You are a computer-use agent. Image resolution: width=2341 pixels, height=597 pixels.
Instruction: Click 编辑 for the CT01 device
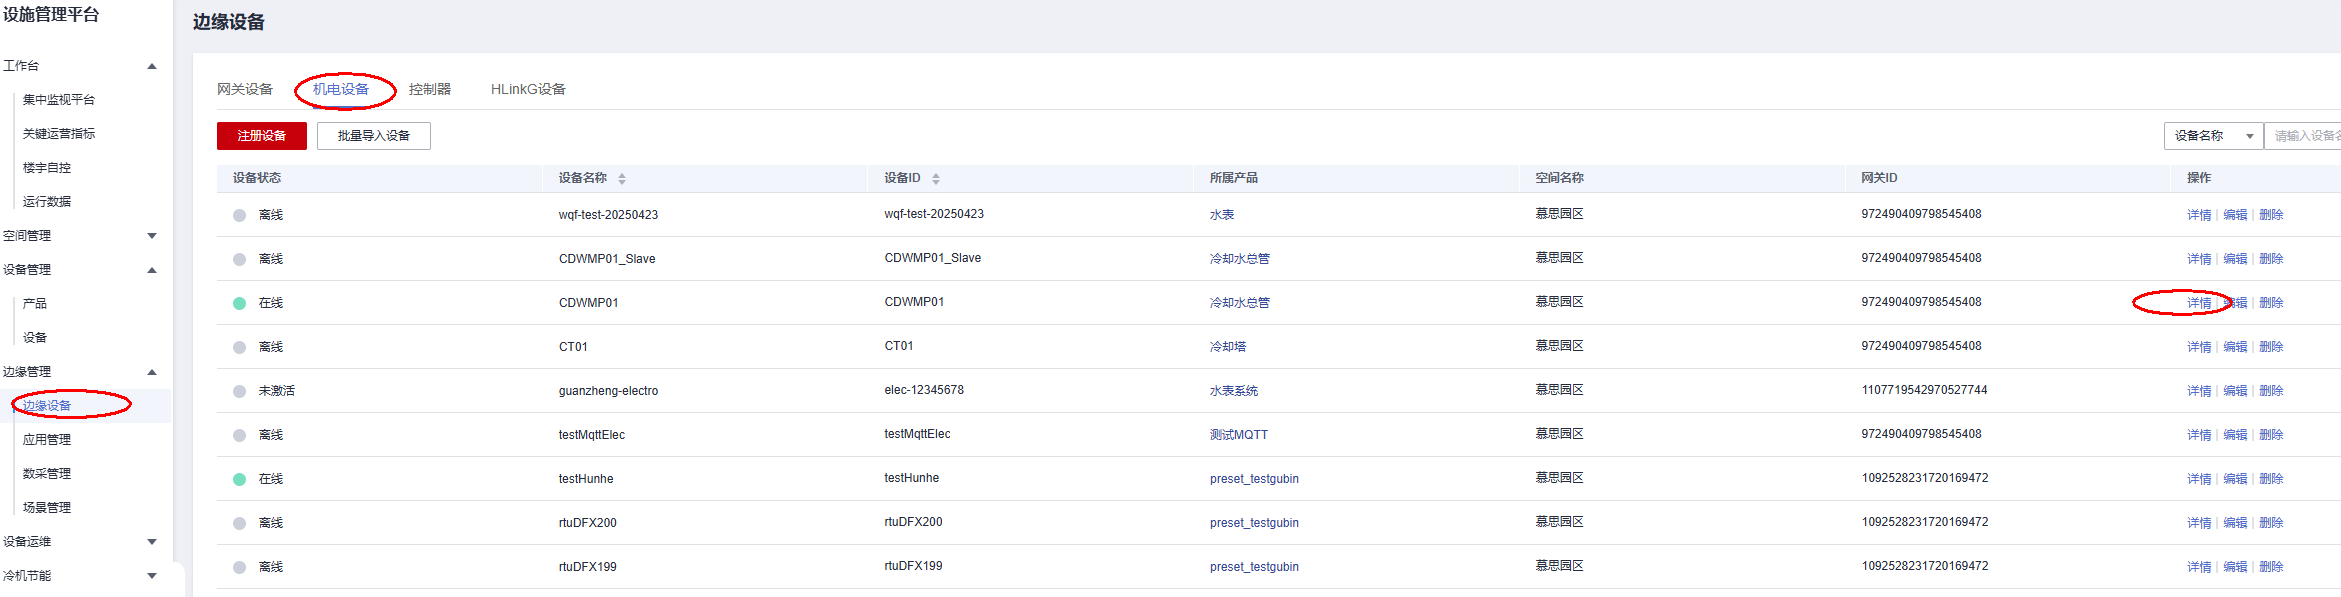coord(2235,347)
